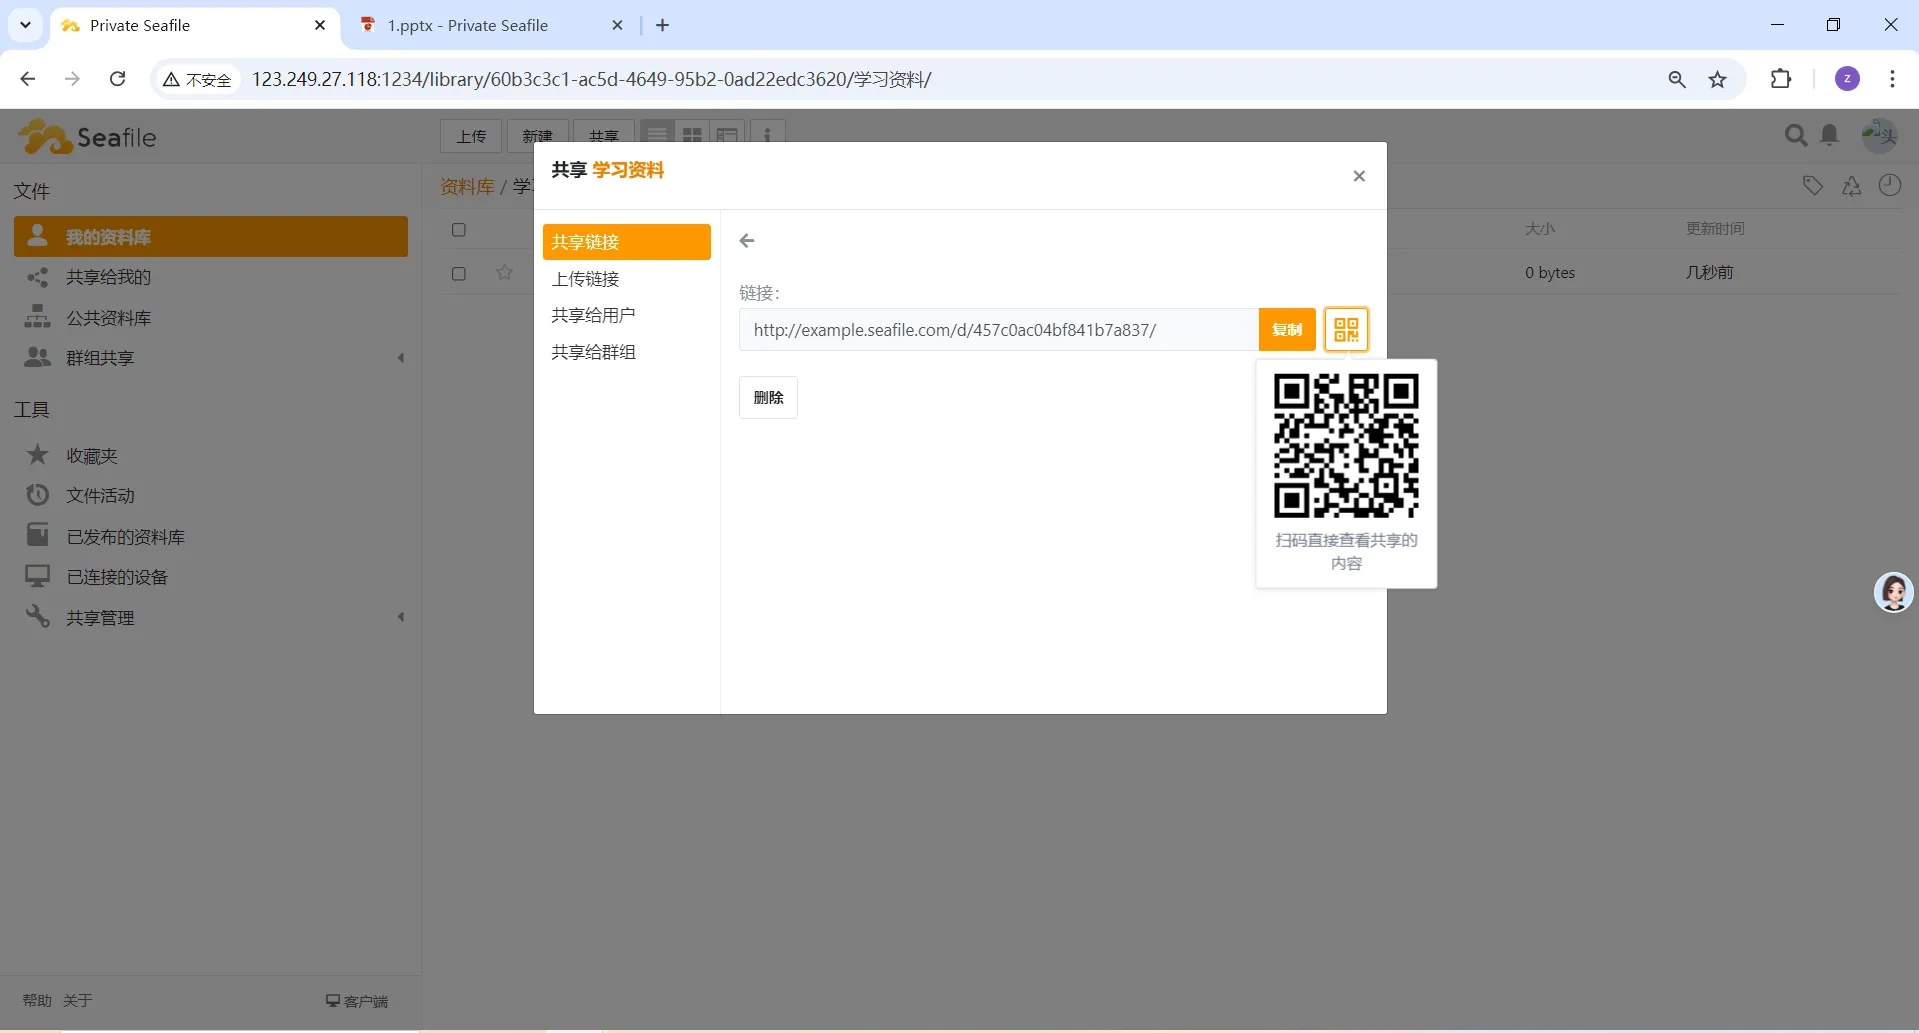Click the QR code image
The height and width of the screenshot is (1033, 1919).
click(1346, 446)
